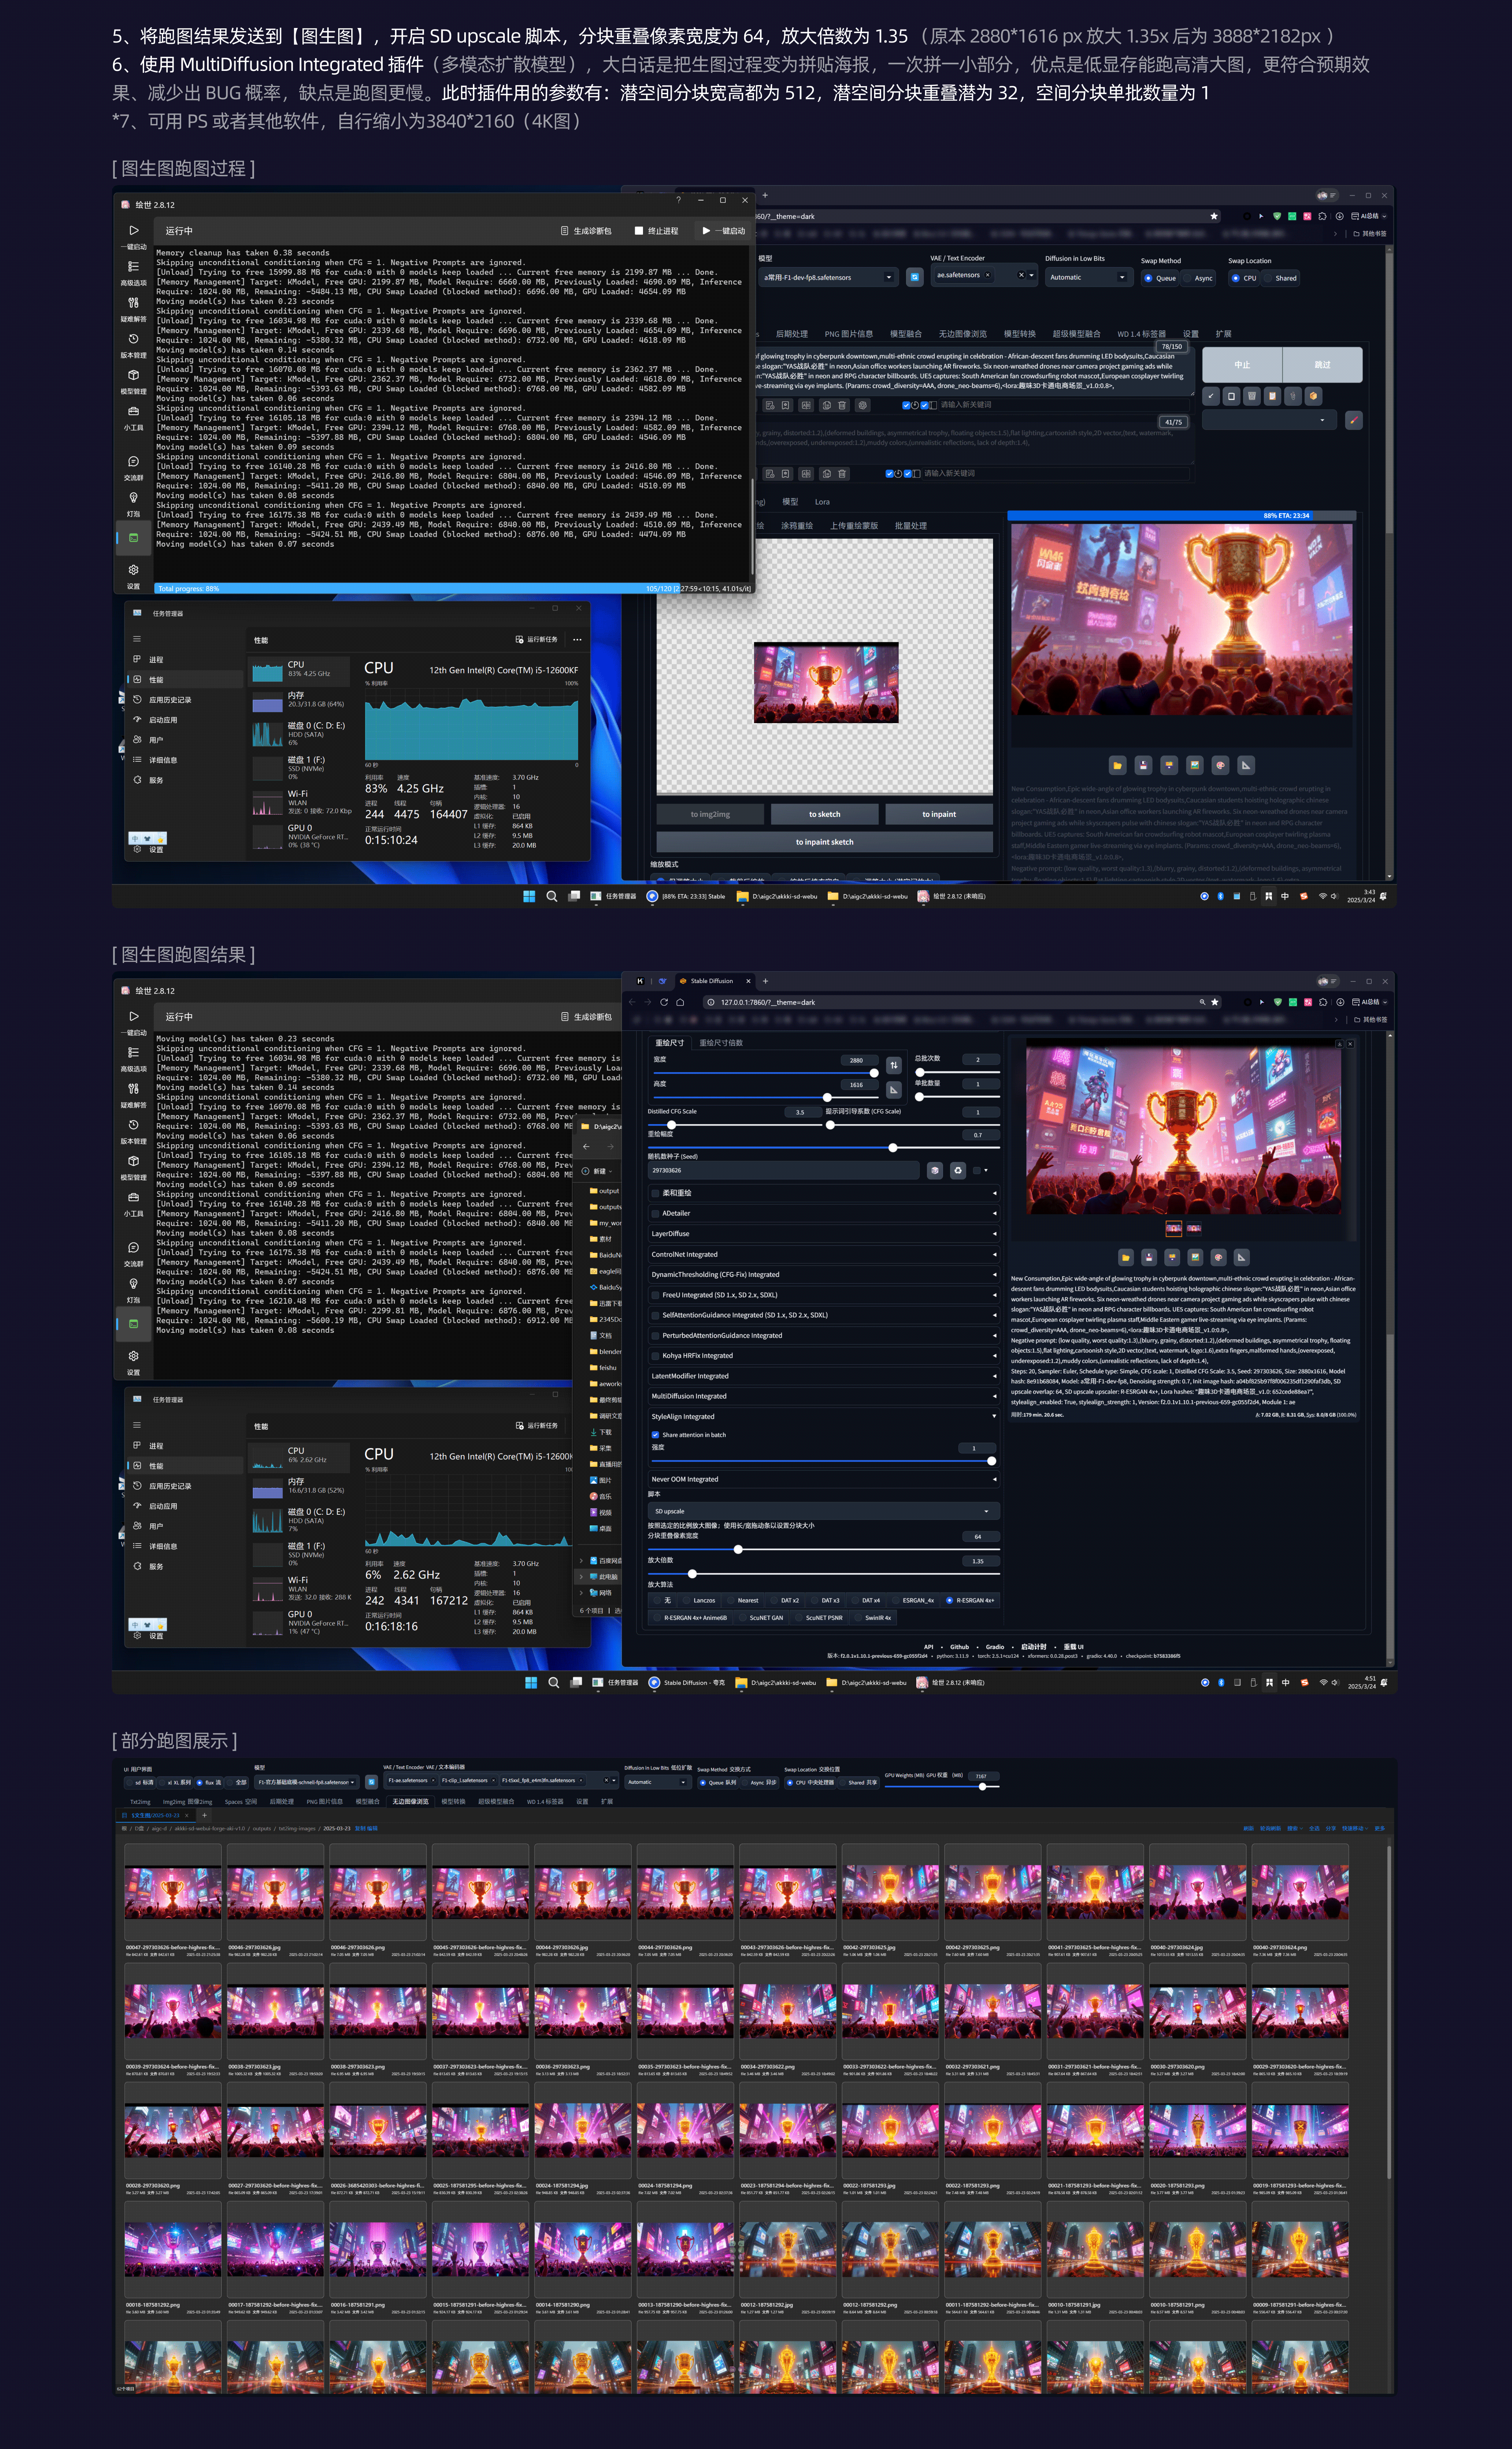
Task: Click the to inpaint sketch button
Action: pyautogui.click(x=825, y=842)
